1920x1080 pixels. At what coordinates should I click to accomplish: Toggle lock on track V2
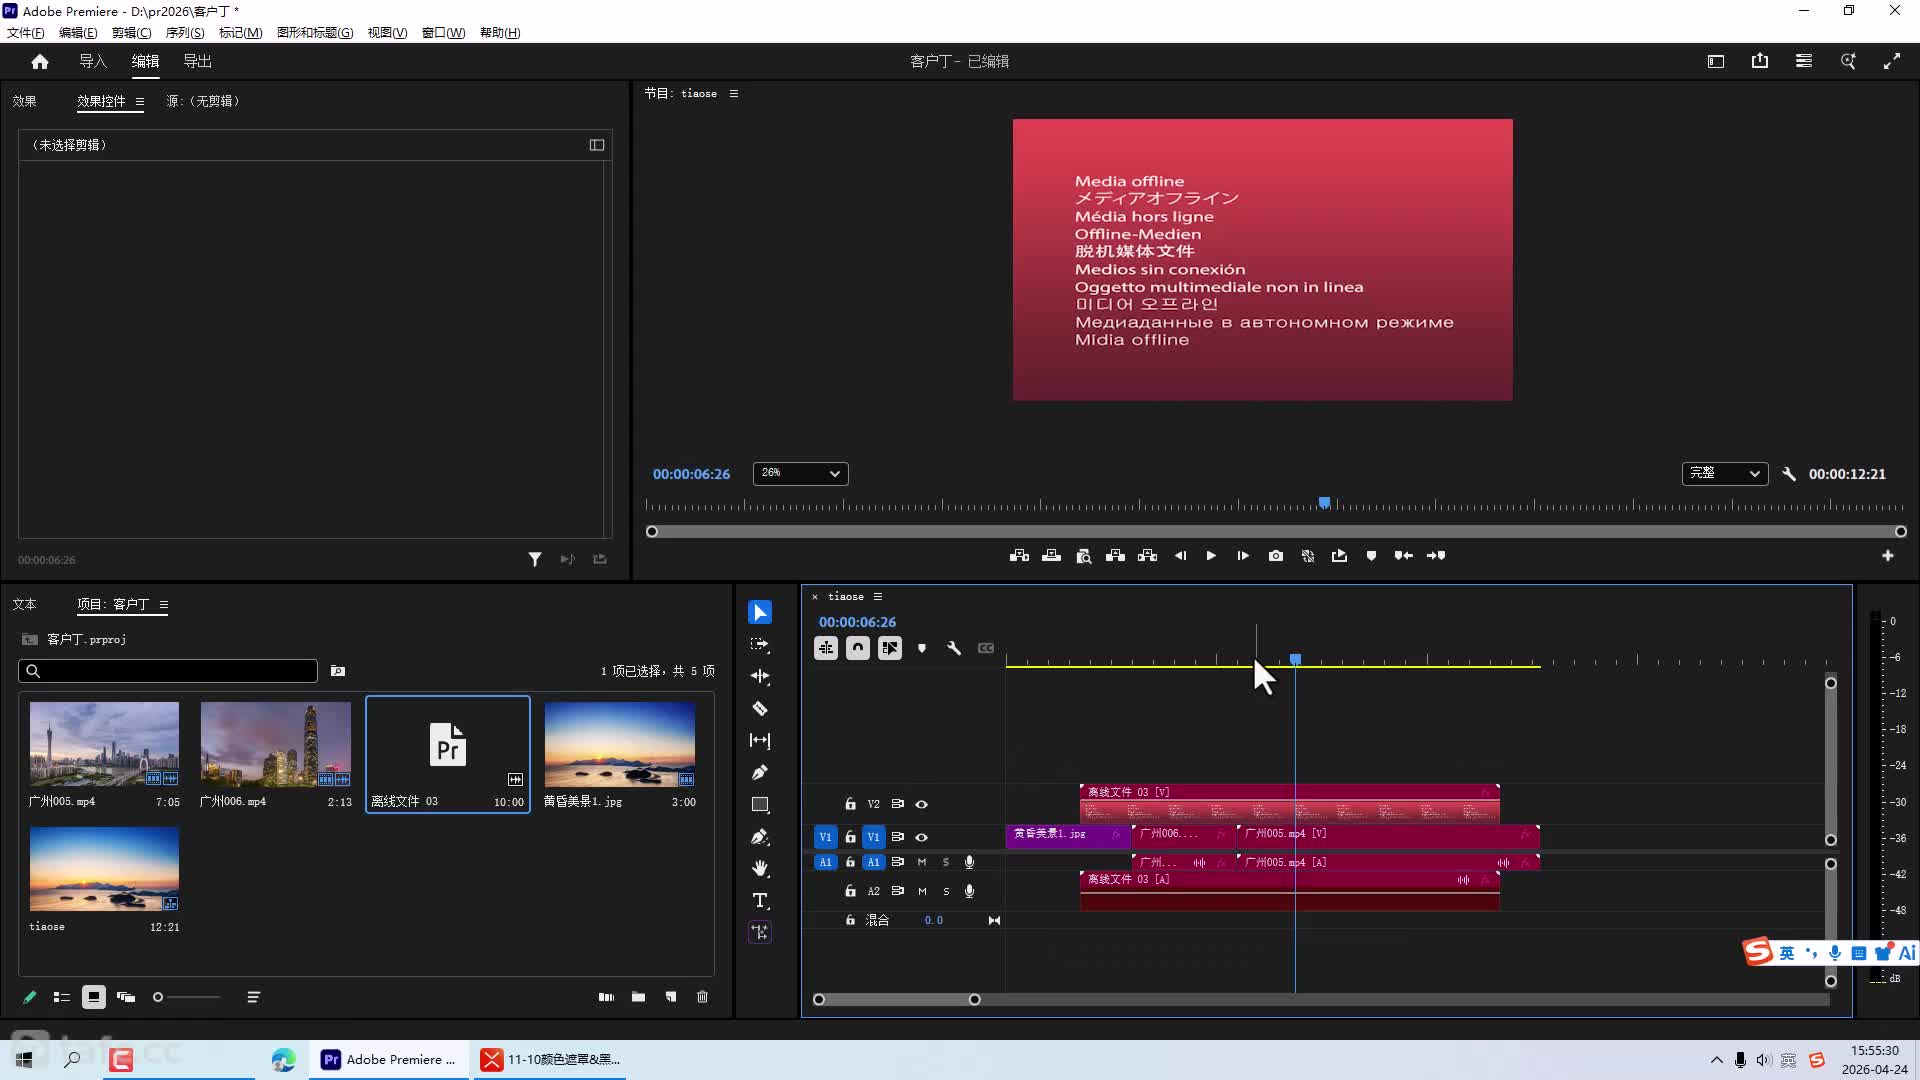click(850, 805)
